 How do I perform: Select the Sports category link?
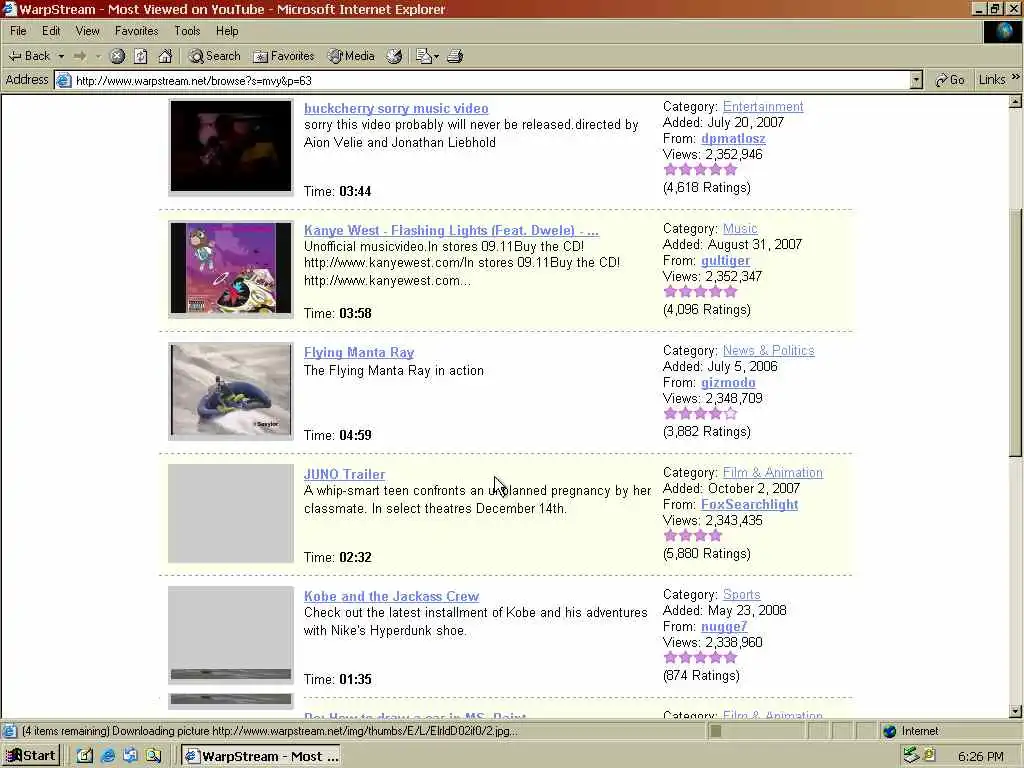pos(741,594)
